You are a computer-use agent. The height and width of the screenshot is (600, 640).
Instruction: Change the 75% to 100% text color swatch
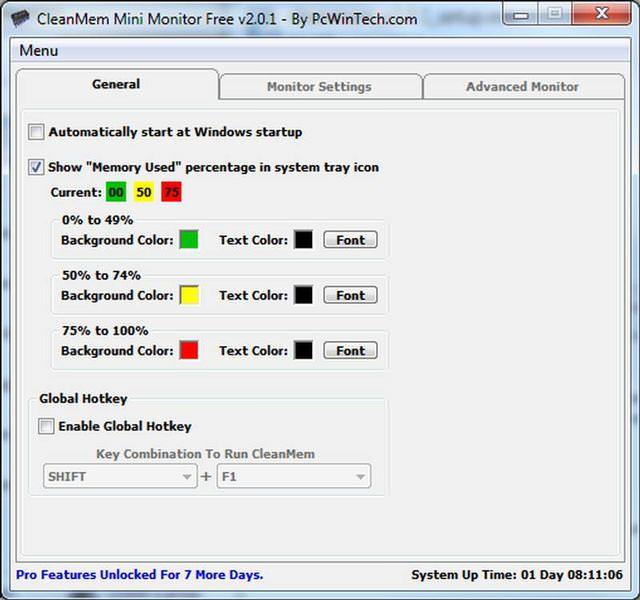coord(304,350)
